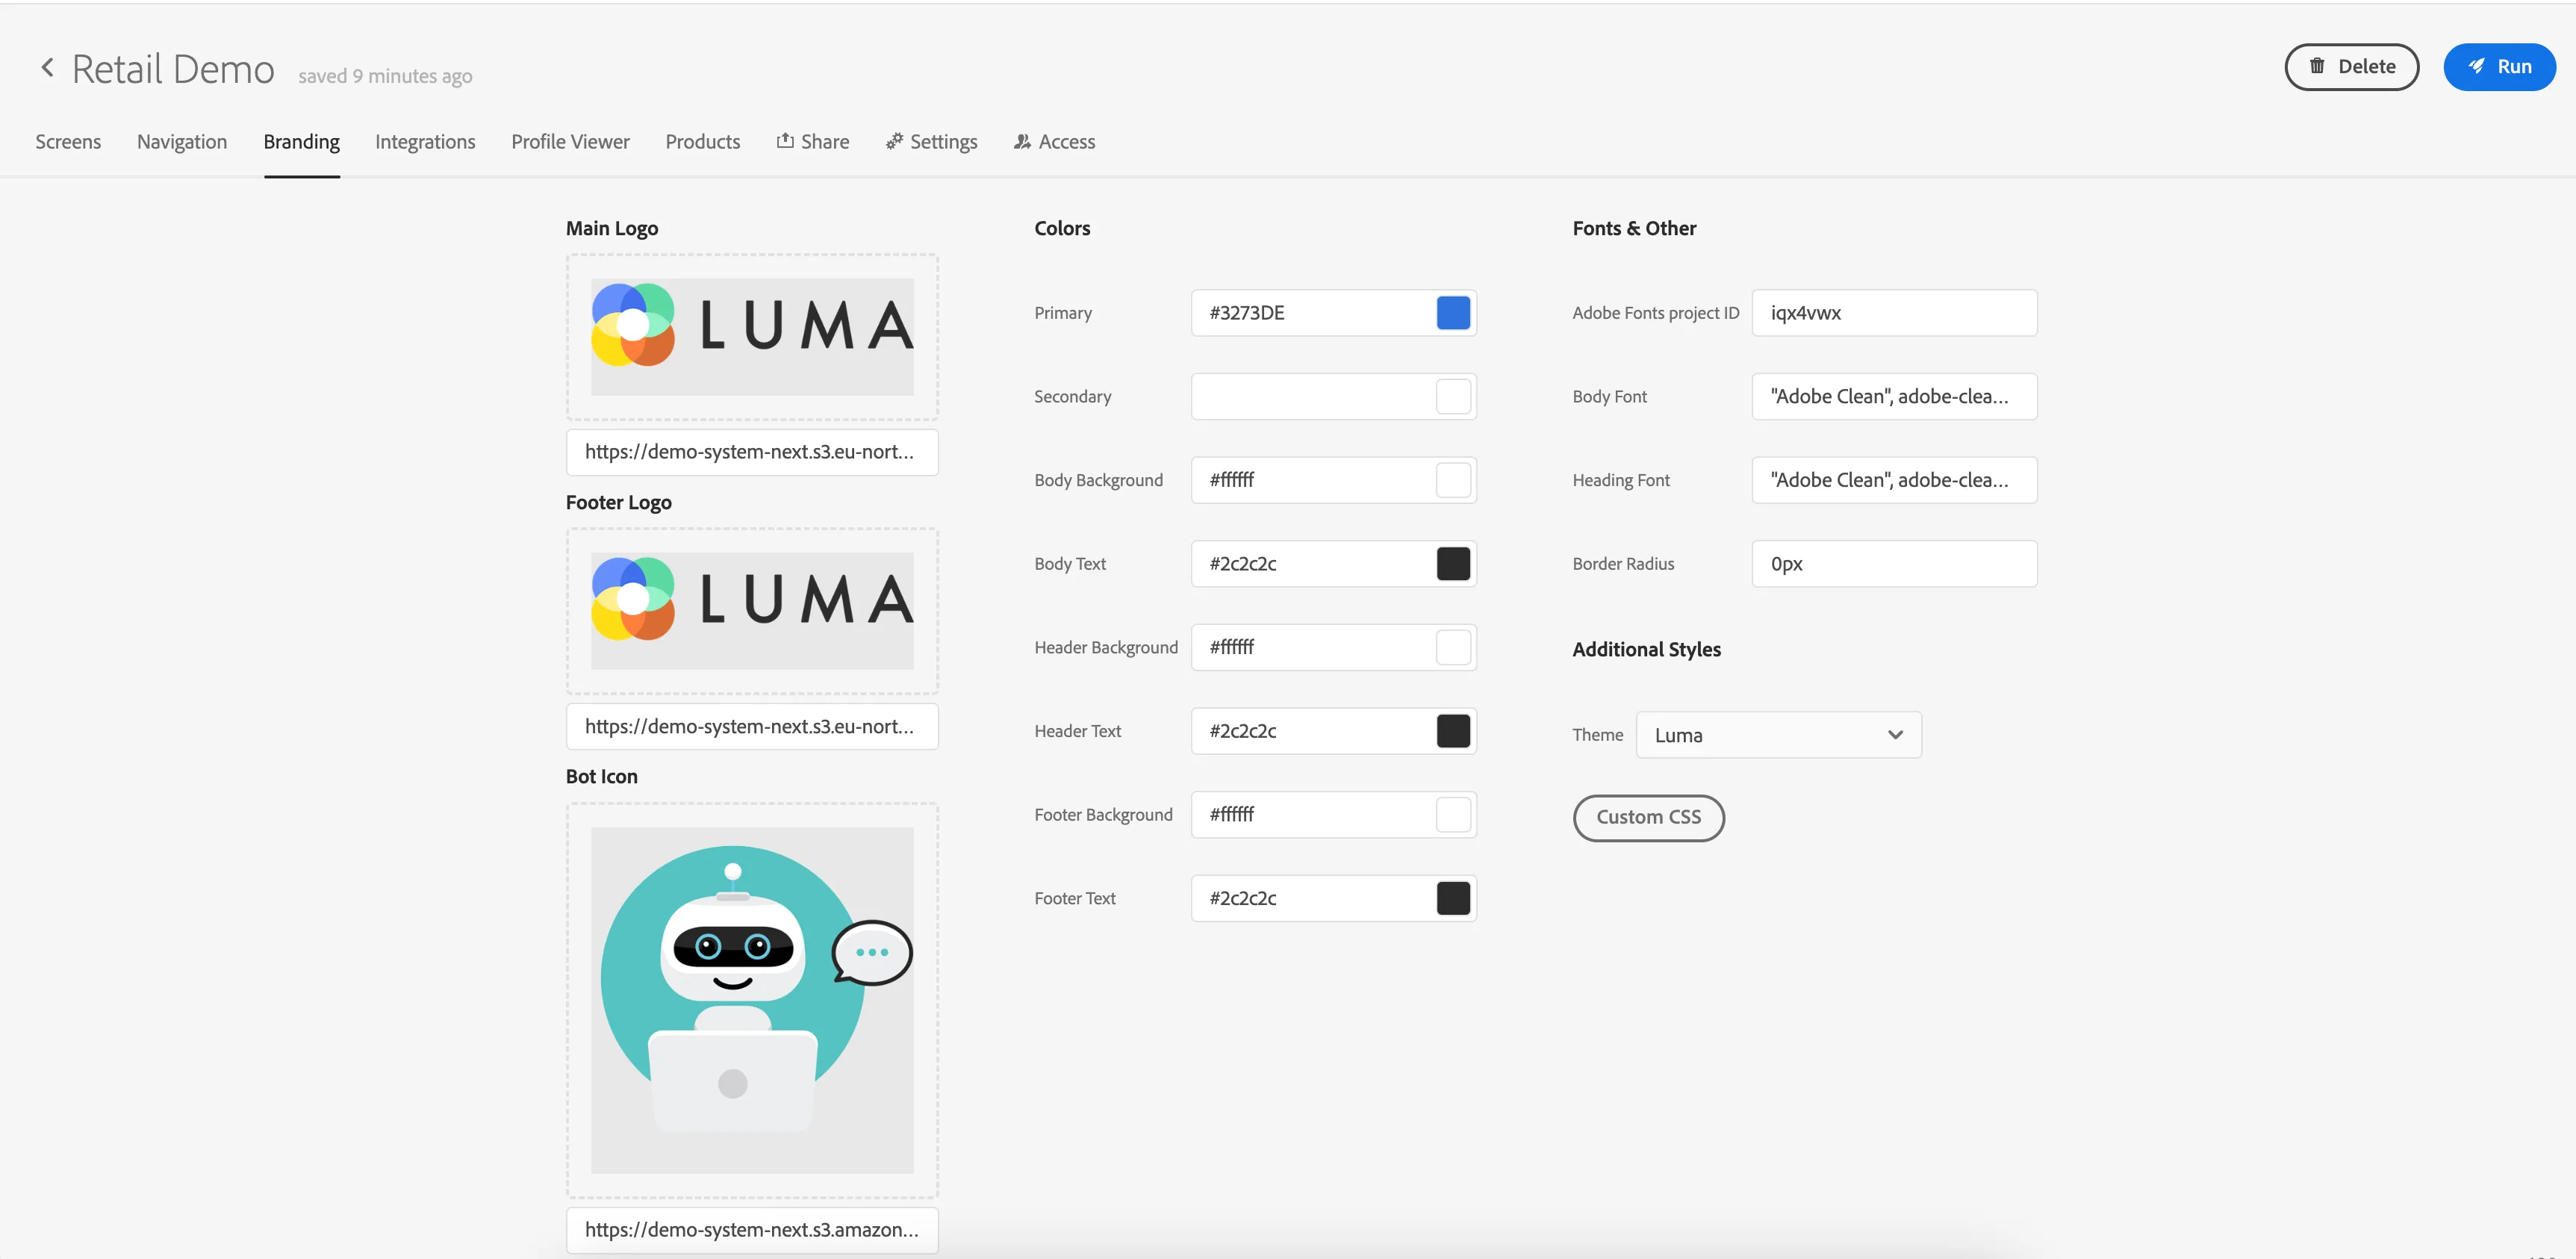Click the user icon in the Access tab
Screen dimensions: 2576x1259
(1022, 141)
